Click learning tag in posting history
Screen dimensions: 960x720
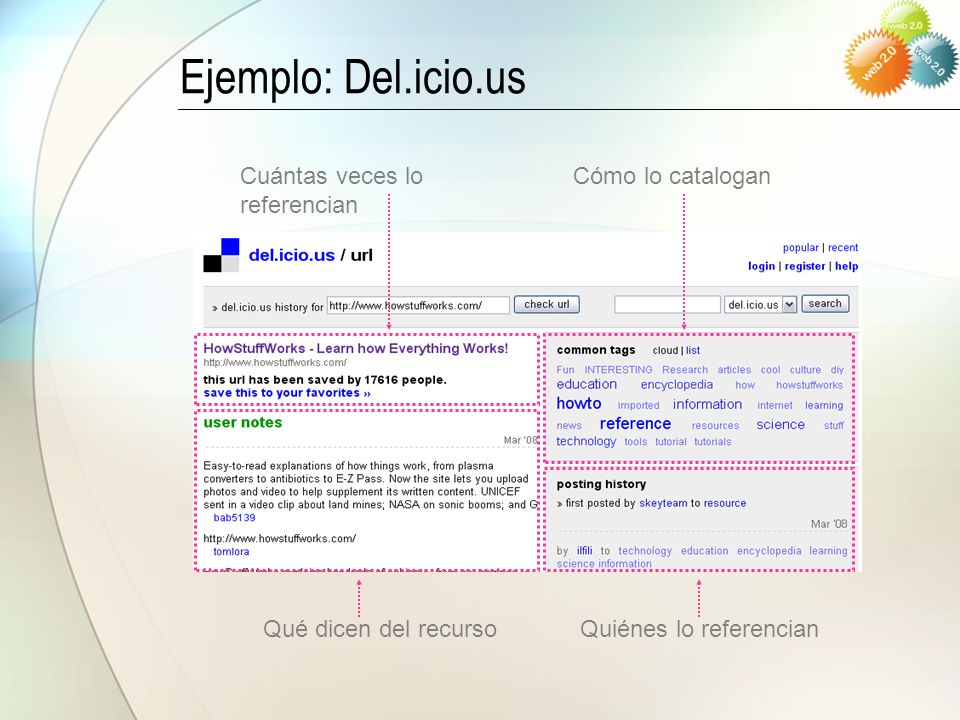point(828,551)
